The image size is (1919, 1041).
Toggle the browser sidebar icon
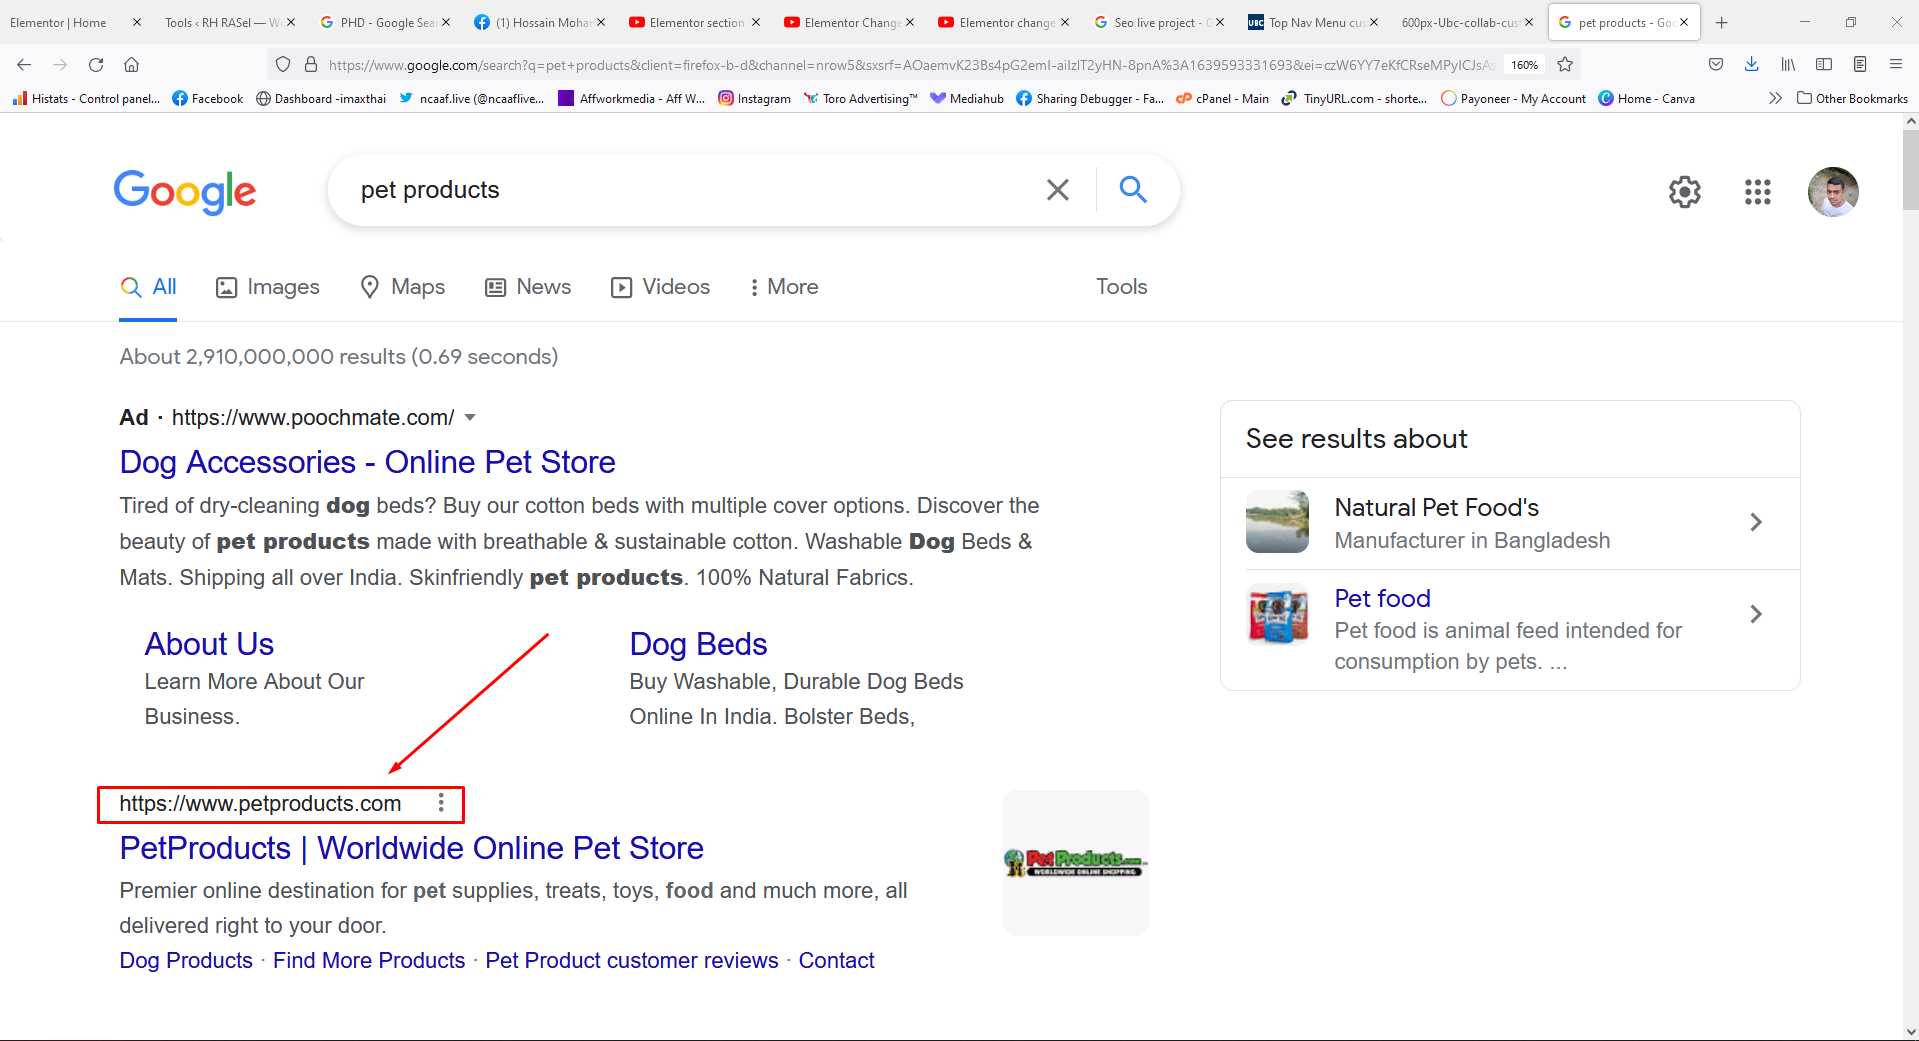click(1824, 65)
